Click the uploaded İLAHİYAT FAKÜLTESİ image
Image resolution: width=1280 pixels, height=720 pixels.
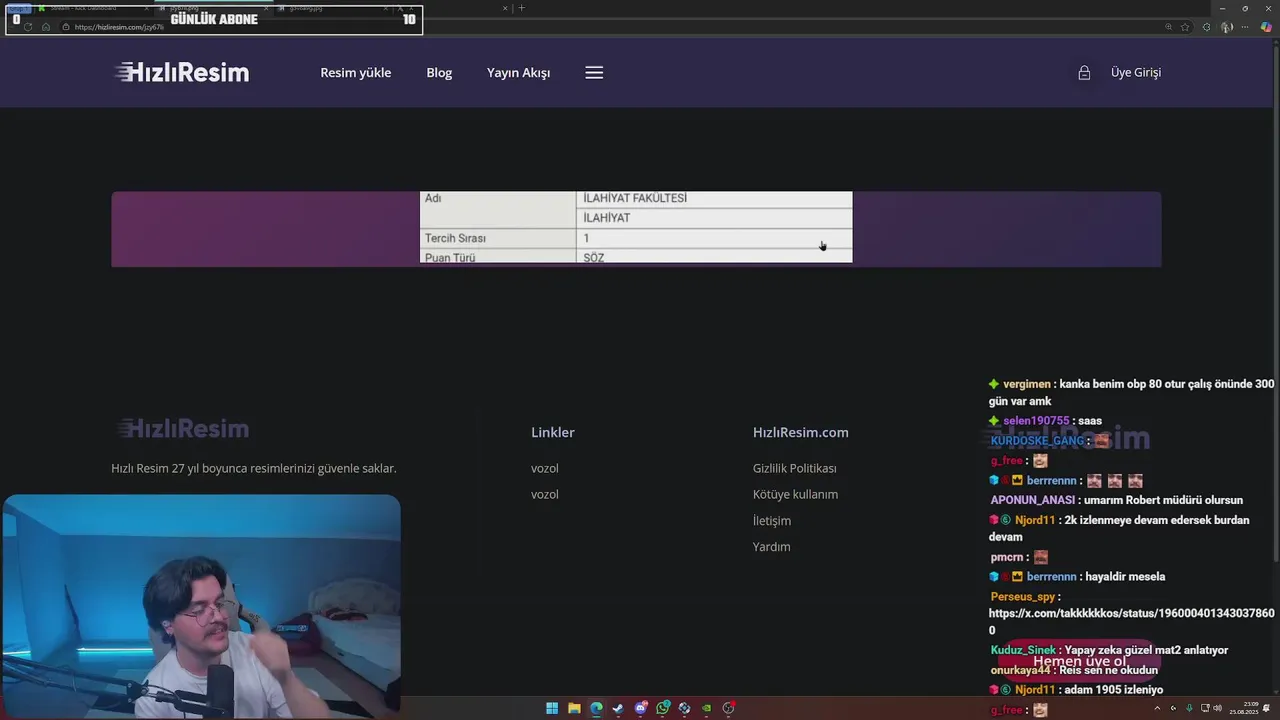tap(636, 228)
